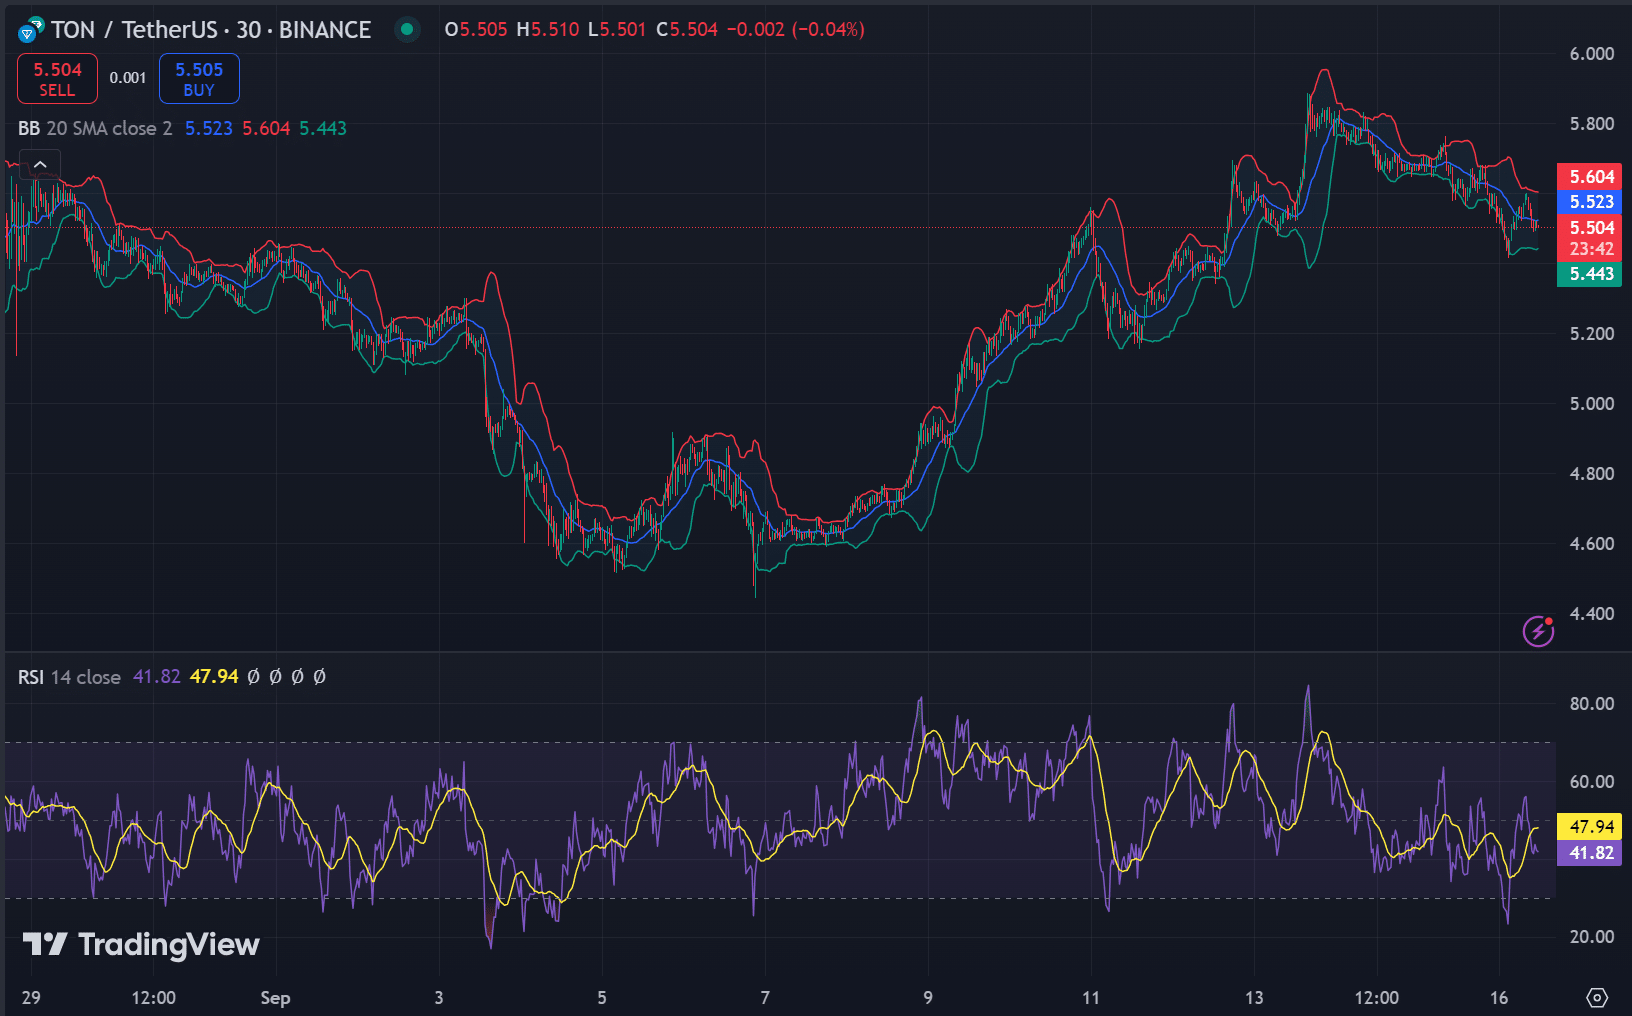The image size is (1632, 1016).
Task: Click the purple 41.82 RSI axis label
Action: pos(1590,853)
